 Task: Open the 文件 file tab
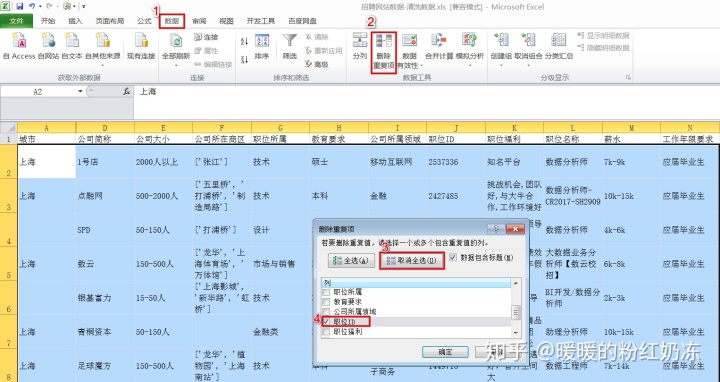pos(17,21)
